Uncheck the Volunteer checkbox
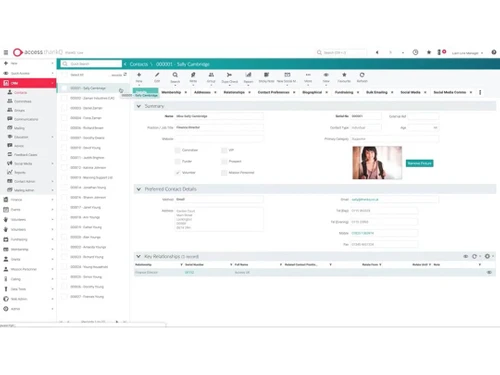This screenshot has width=500, height=375. tap(177, 173)
